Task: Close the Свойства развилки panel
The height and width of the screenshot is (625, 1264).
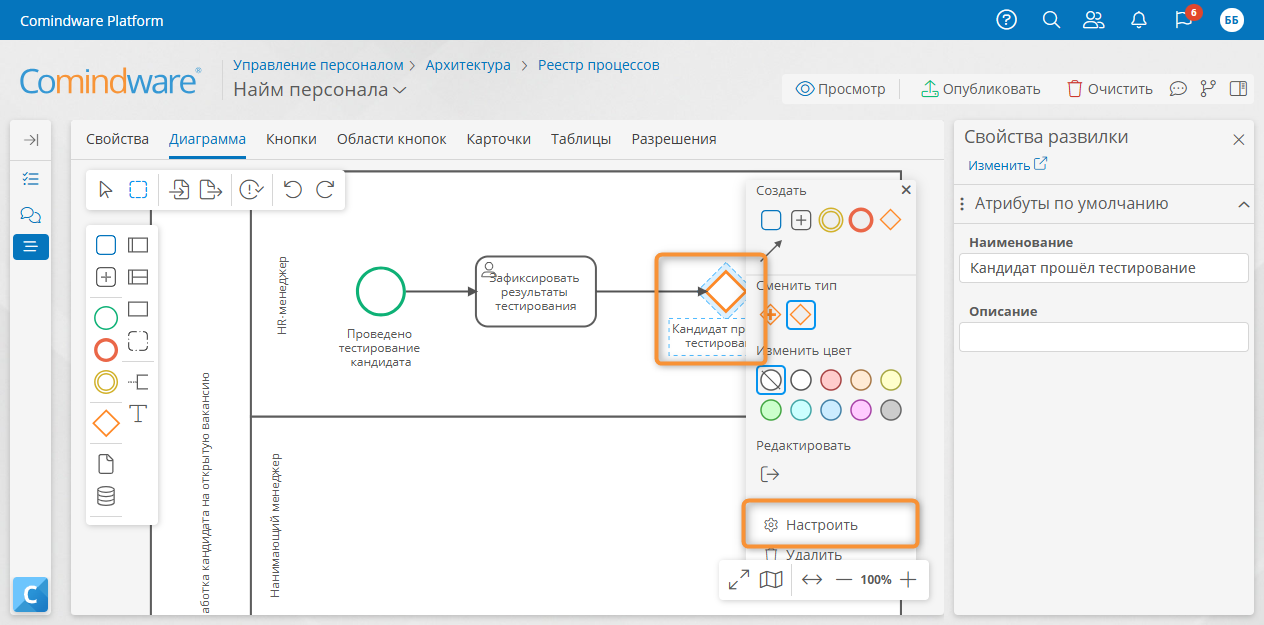Action: click(x=1238, y=140)
